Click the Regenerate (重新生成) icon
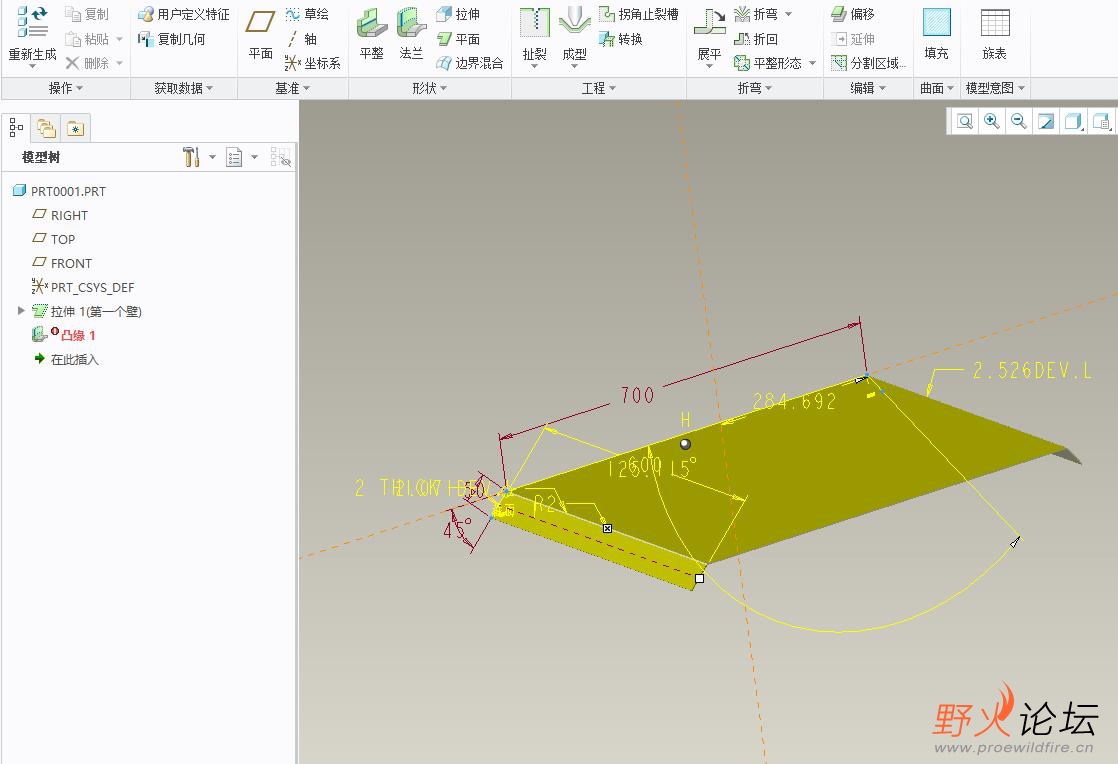The height and width of the screenshot is (764, 1118). pos(32,23)
